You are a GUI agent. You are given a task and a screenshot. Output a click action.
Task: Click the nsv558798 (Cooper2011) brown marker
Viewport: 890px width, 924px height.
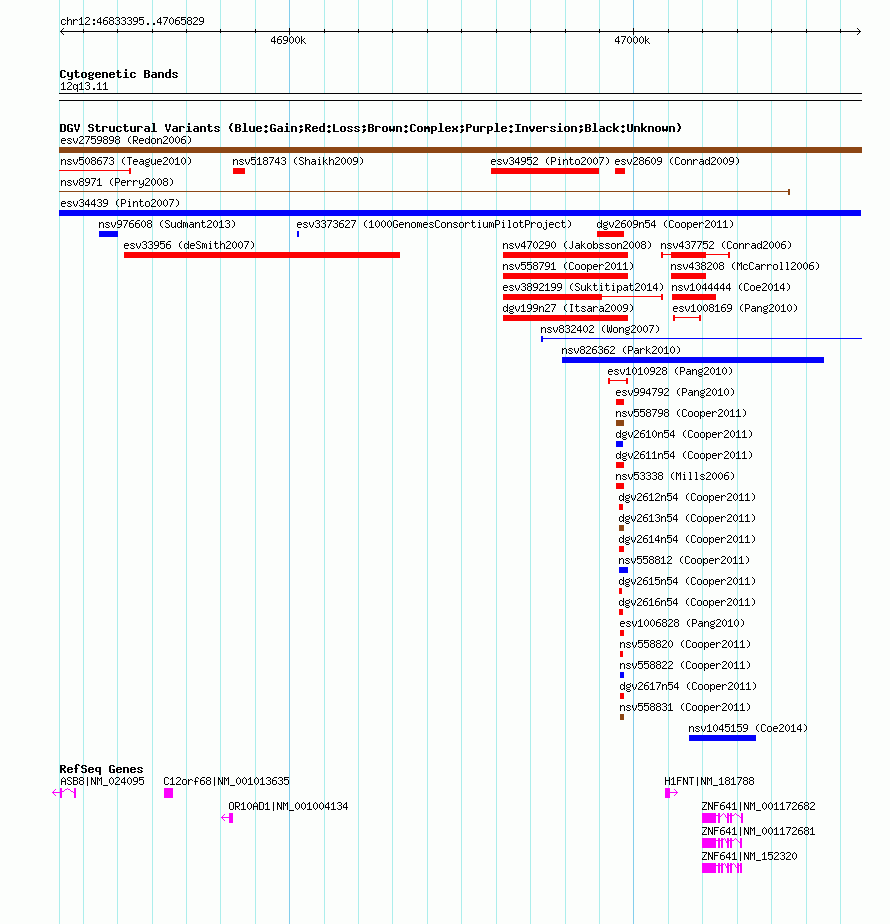(619, 423)
